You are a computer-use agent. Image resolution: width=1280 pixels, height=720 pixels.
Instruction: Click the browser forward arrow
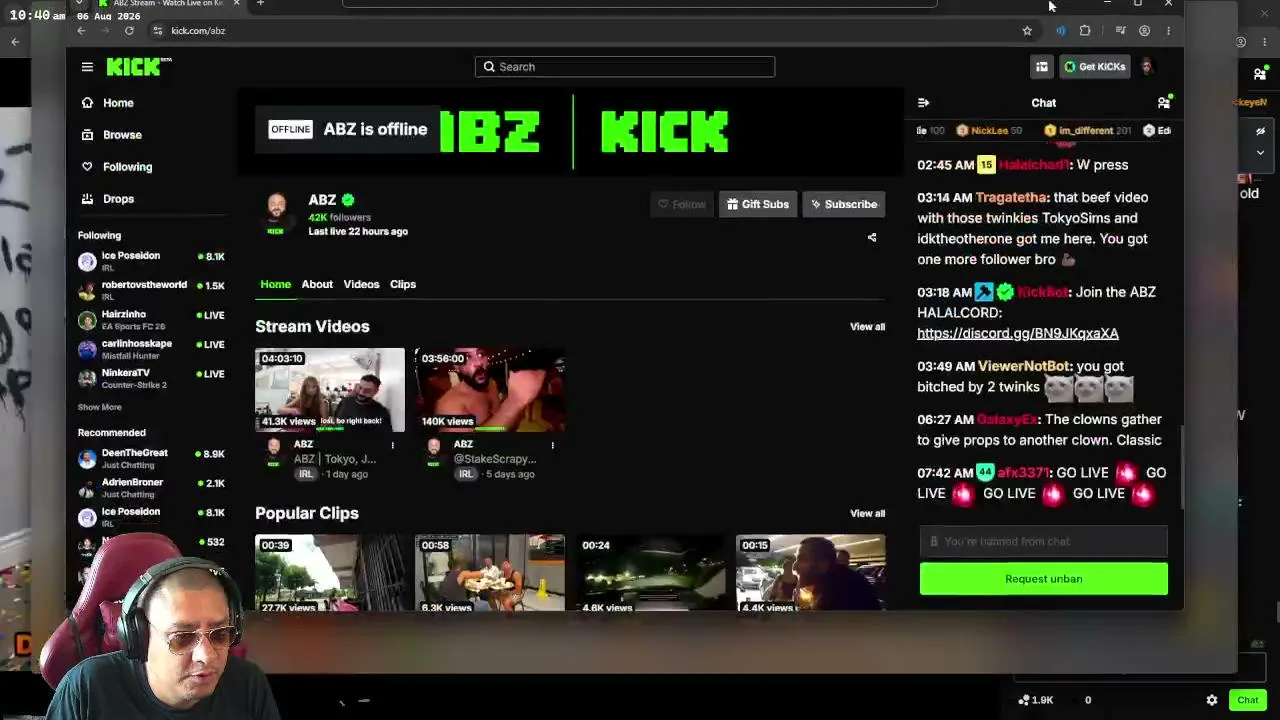(x=105, y=31)
